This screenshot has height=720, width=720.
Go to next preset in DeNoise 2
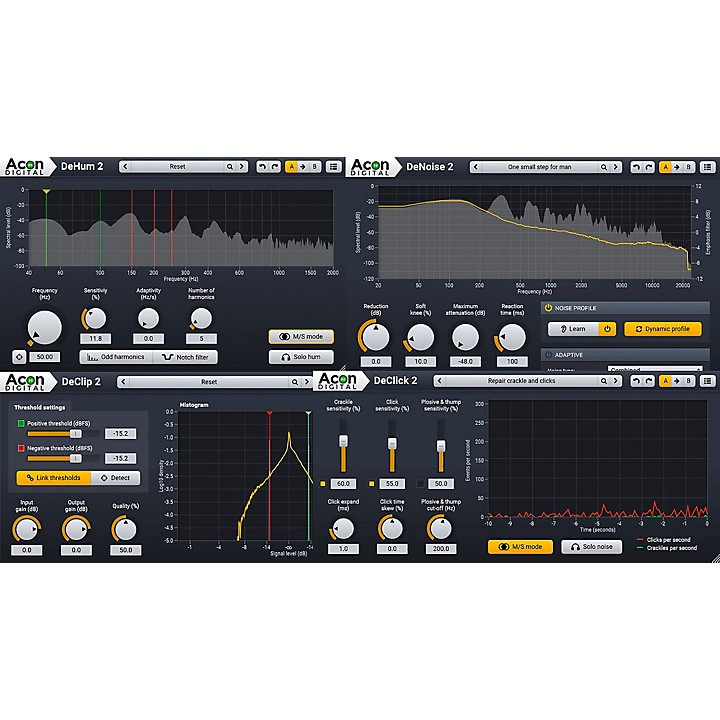[616, 167]
